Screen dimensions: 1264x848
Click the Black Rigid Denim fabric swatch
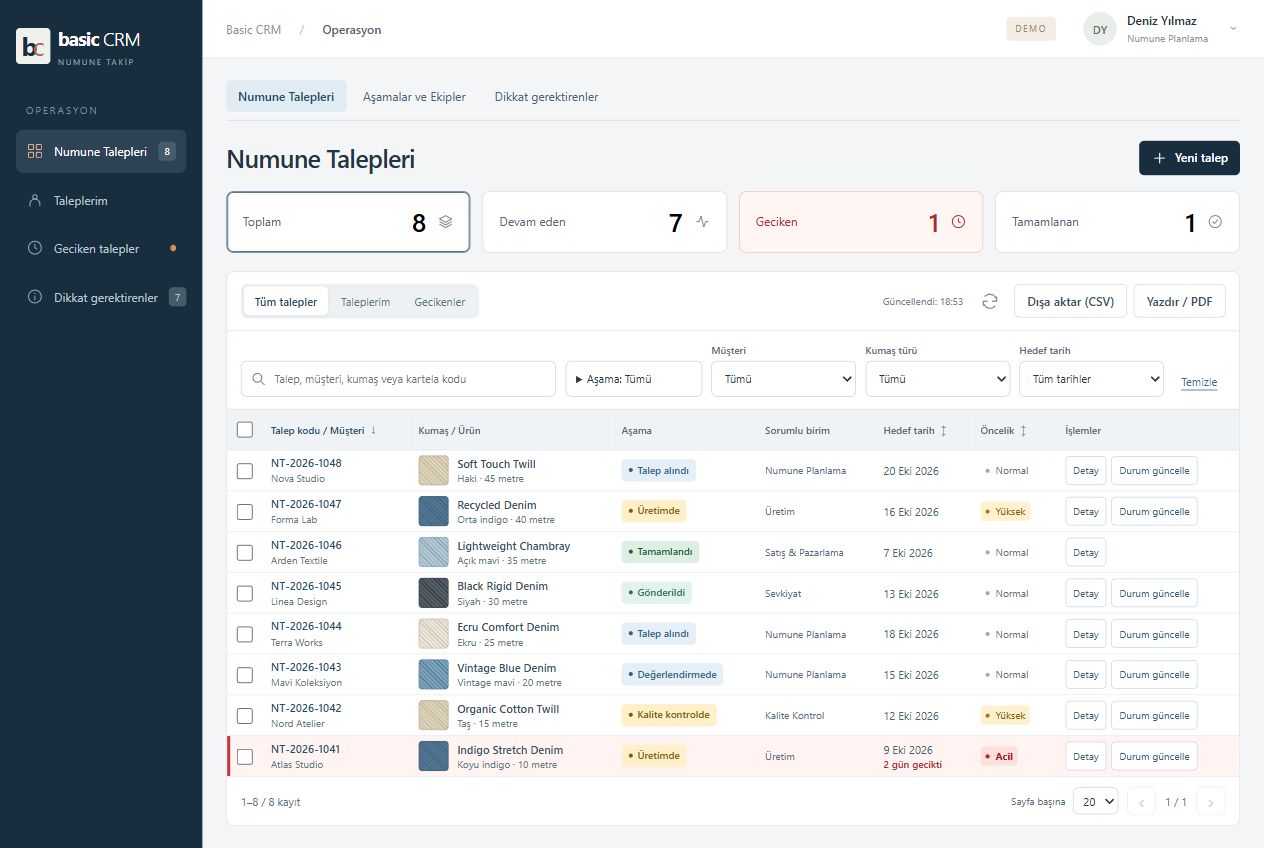click(433, 593)
